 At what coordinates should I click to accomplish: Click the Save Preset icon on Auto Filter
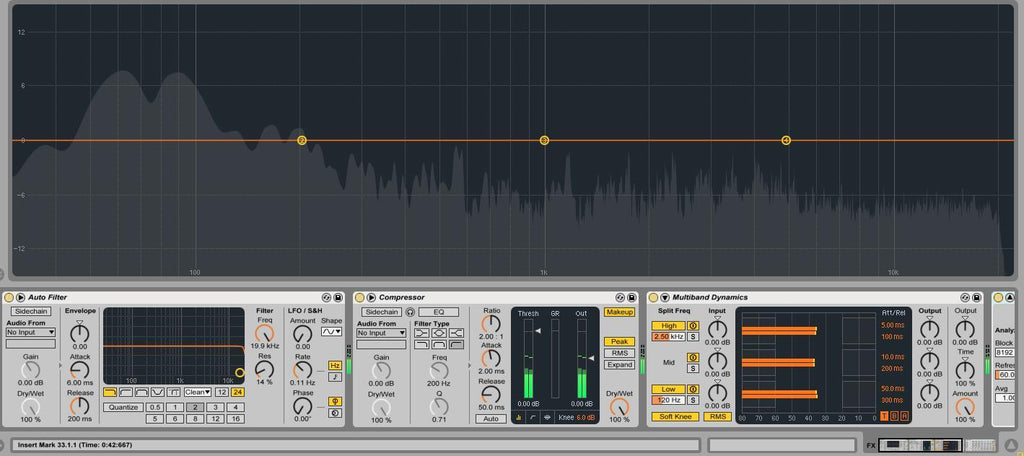pos(338,298)
